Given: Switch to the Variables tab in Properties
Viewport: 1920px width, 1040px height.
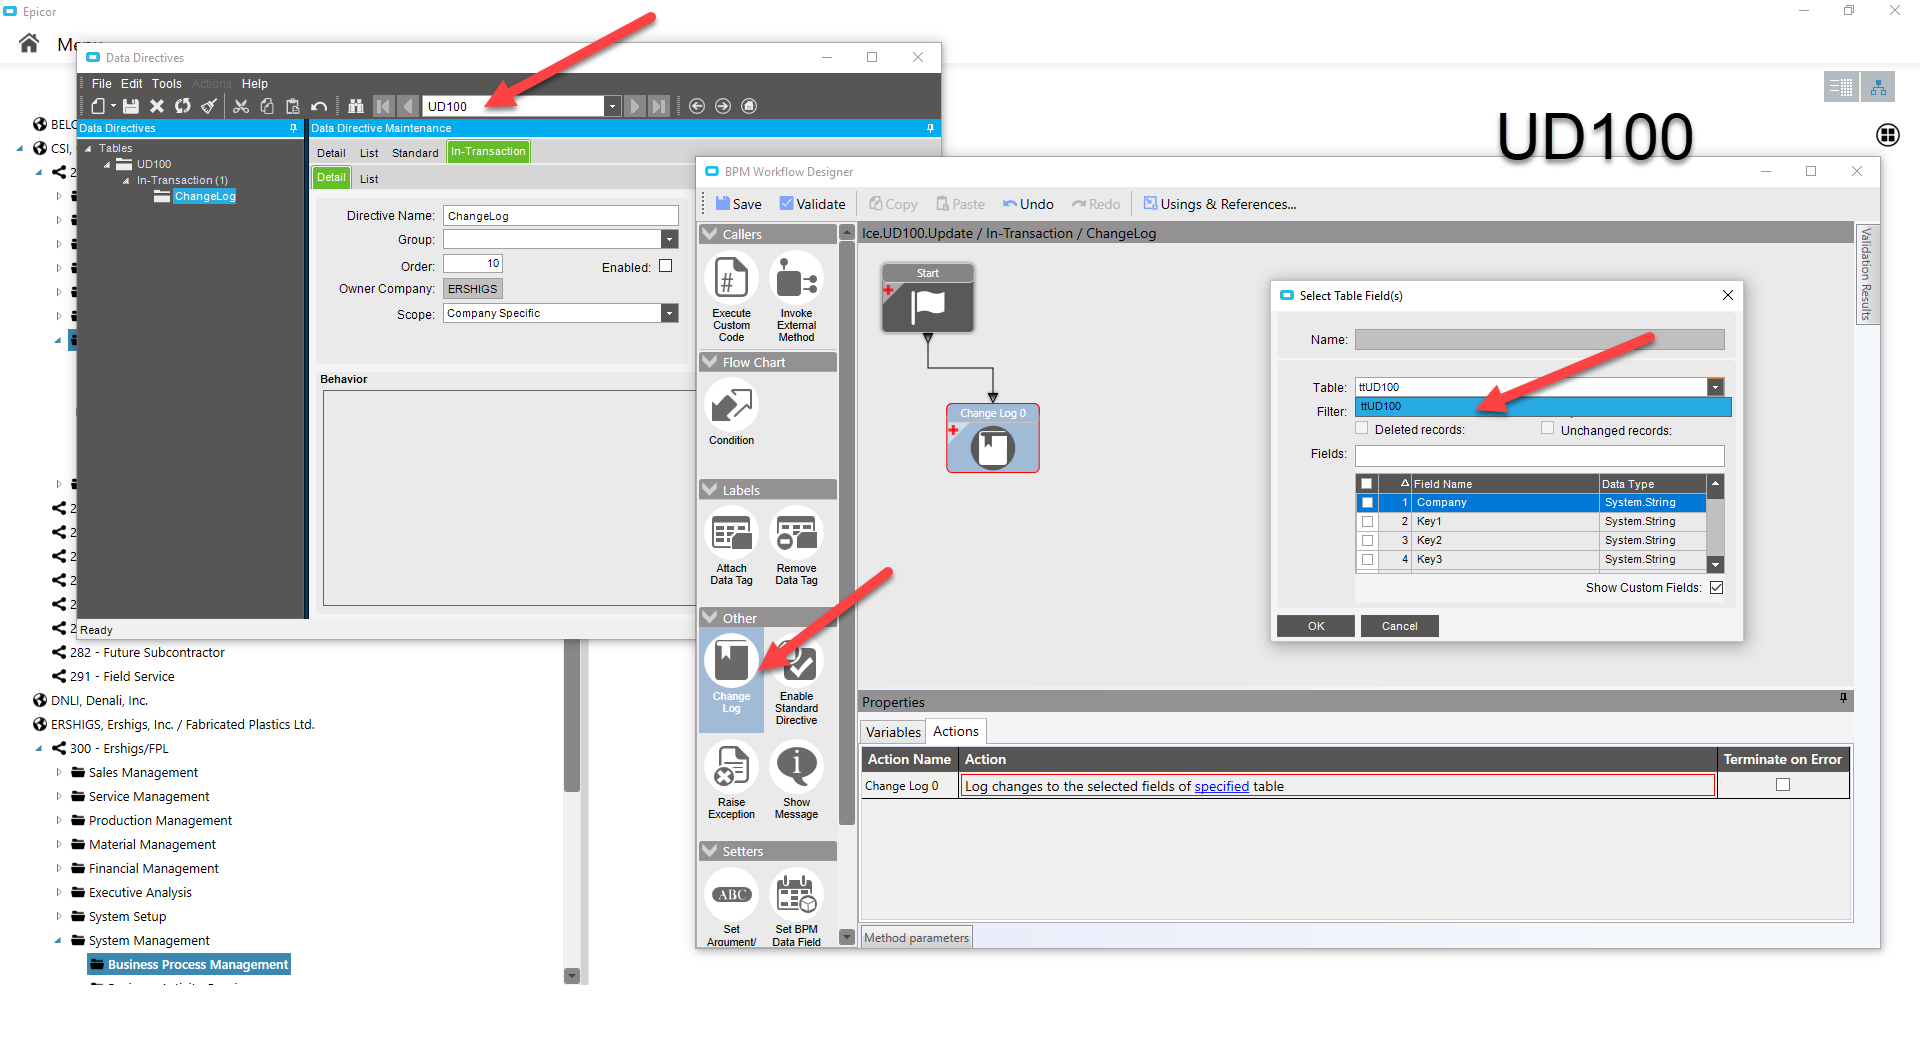Looking at the screenshot, I should 893,732.
